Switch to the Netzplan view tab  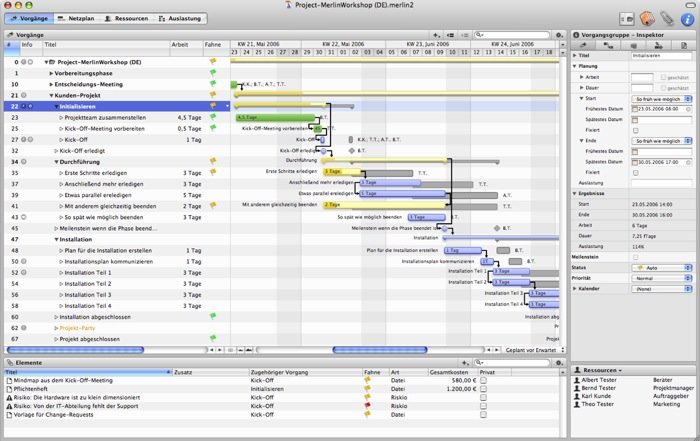pyautogui.click(x=76, y=18)
